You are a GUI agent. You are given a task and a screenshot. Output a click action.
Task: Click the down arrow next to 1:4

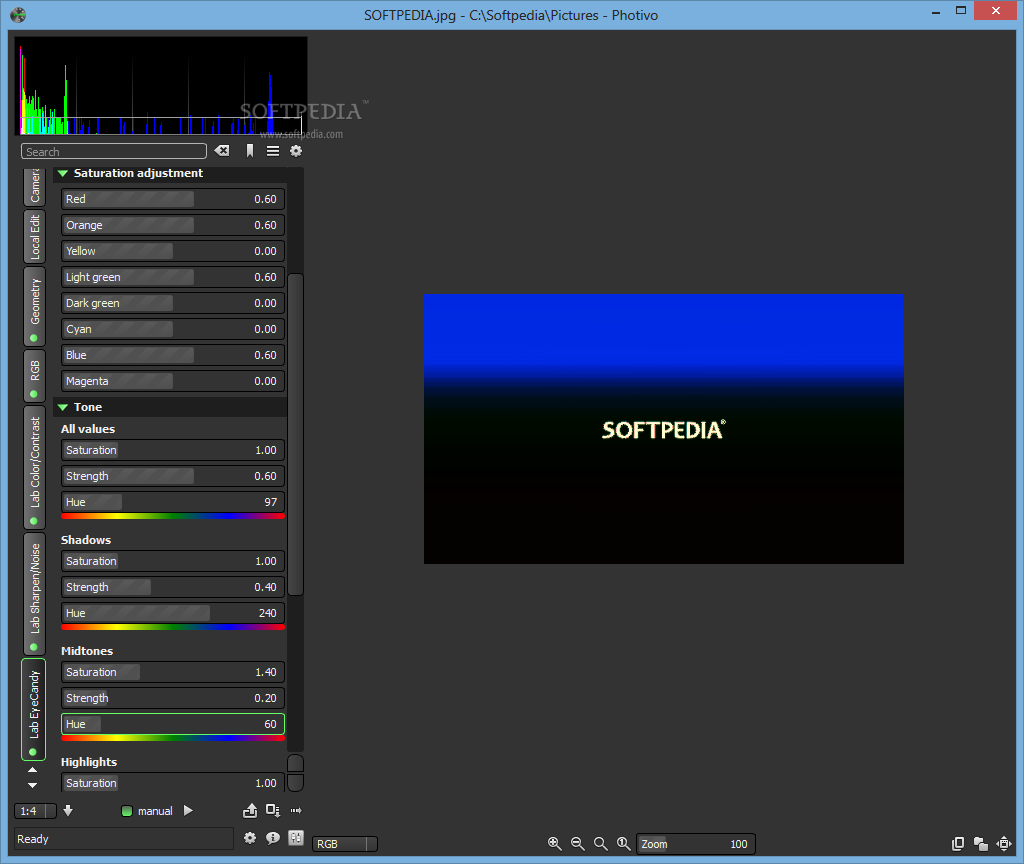pyautogui.click(x=68, y=810)
